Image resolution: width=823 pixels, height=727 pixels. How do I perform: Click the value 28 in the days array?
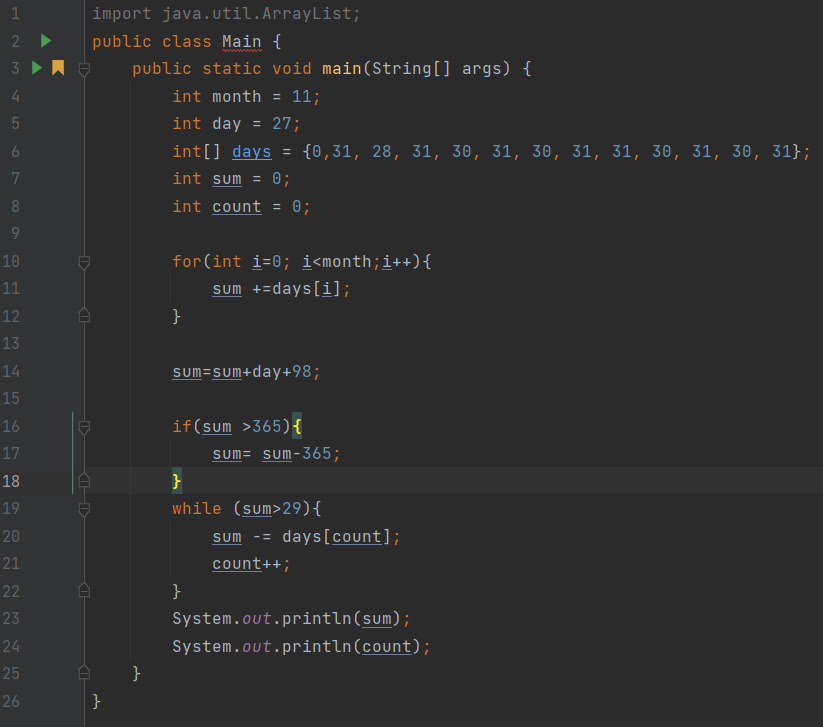(382, 152)
